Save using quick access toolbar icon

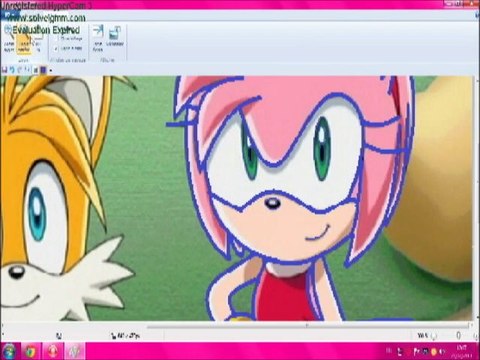coord(5,70)
